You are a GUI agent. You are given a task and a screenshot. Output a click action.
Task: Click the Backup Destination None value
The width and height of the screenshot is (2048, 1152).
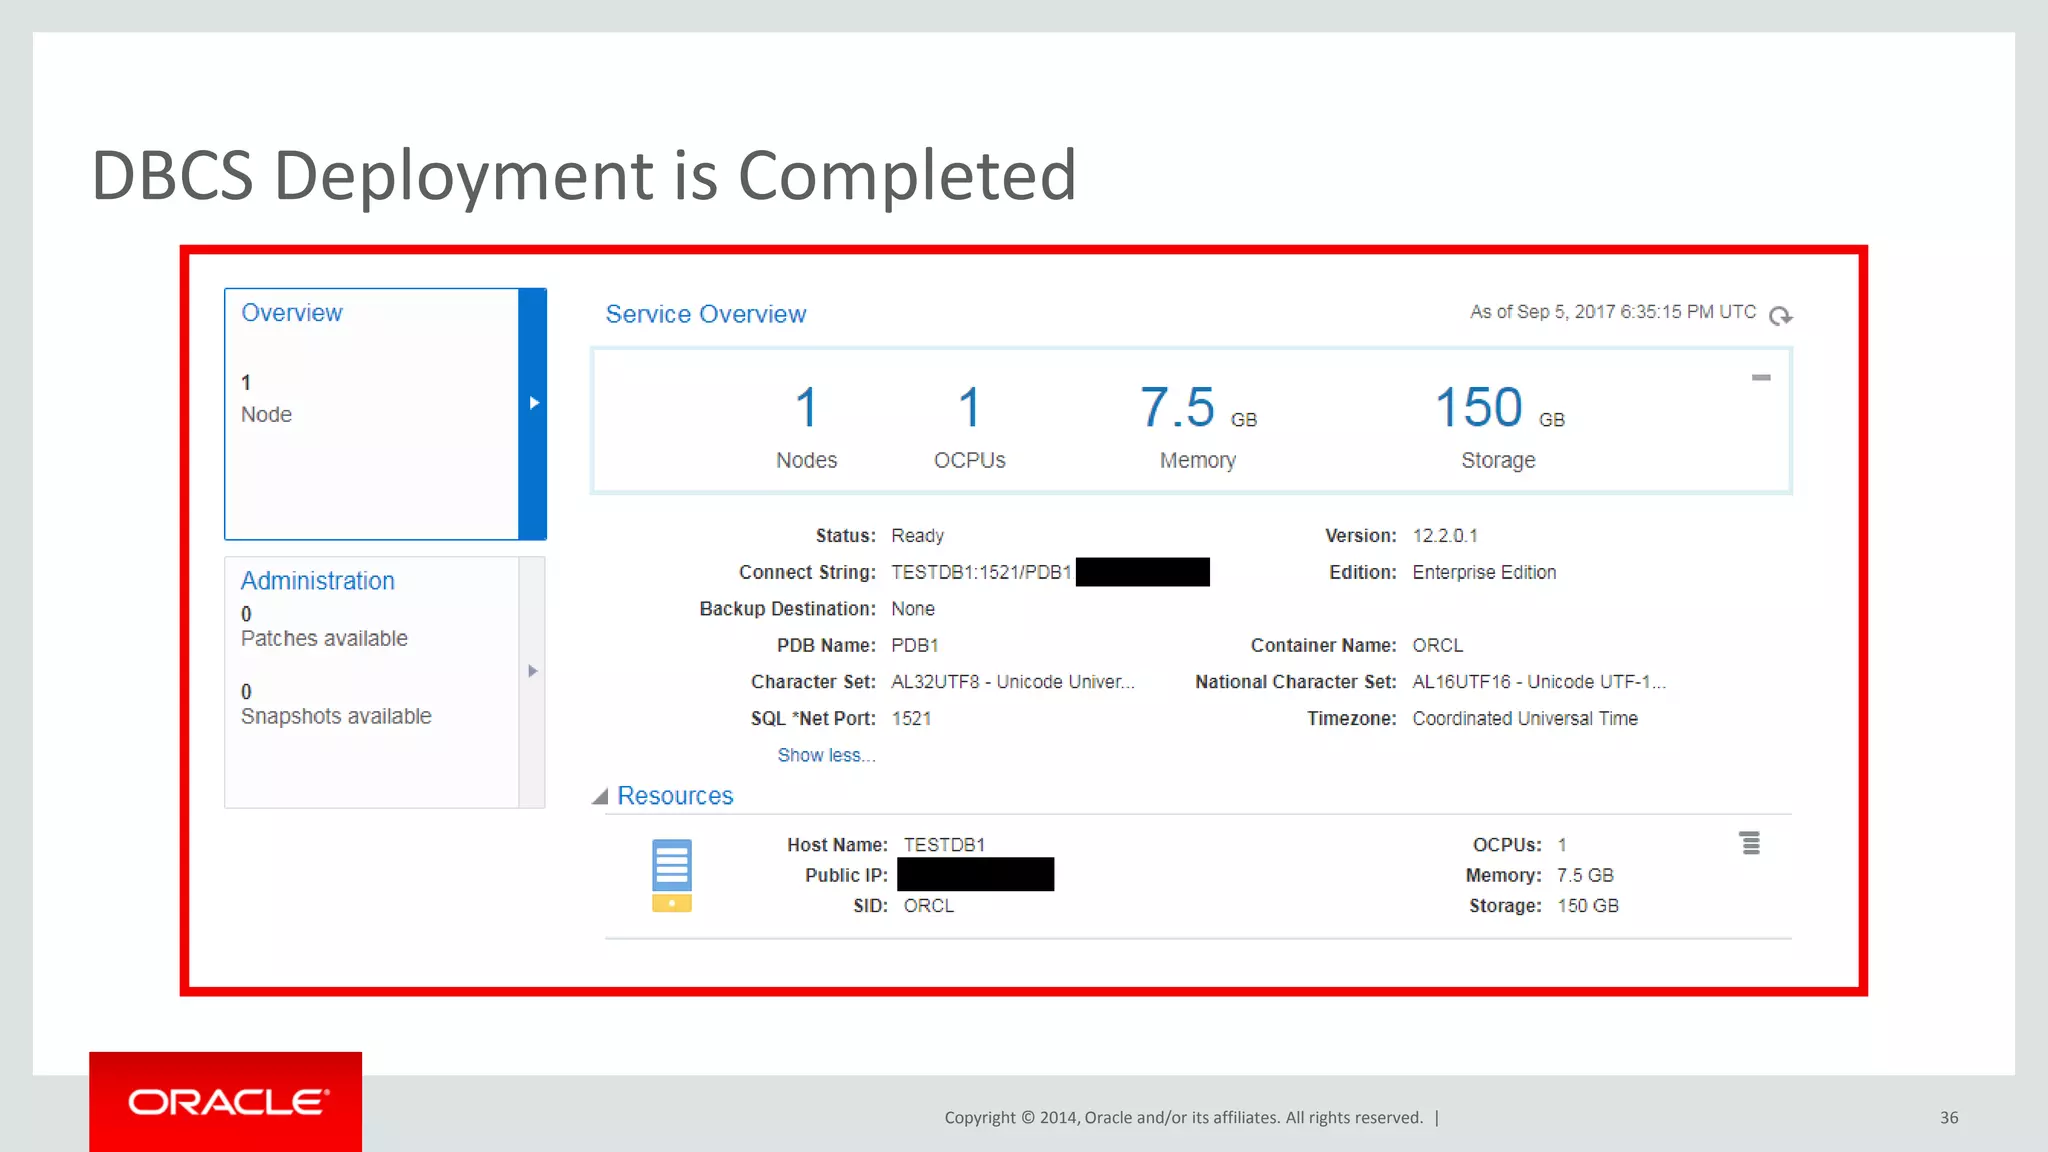pyautogui.click(x=913, y=609)
